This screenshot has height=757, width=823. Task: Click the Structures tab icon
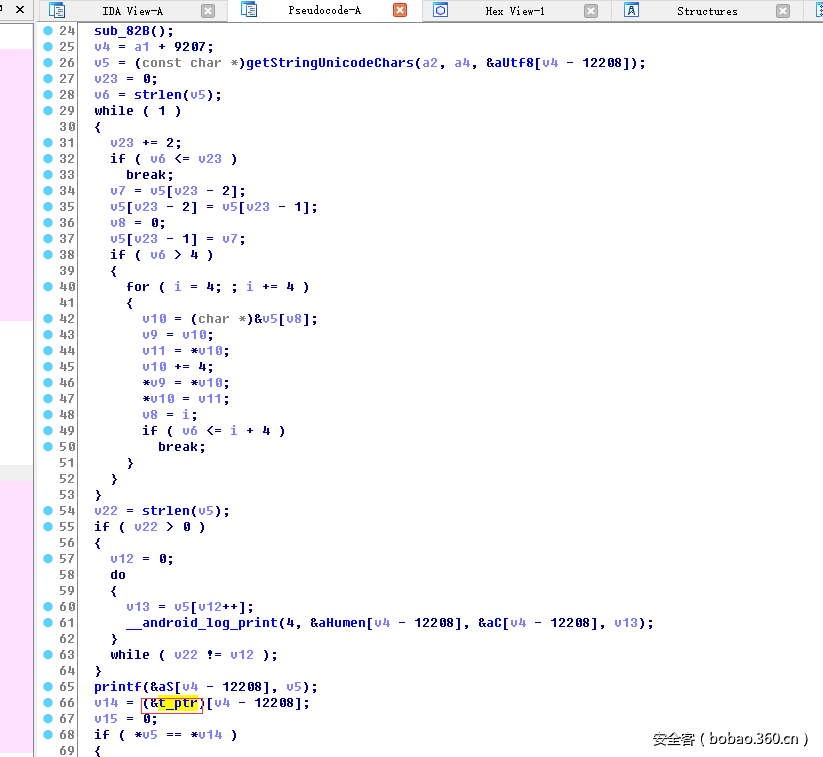(x=631, y=11)
